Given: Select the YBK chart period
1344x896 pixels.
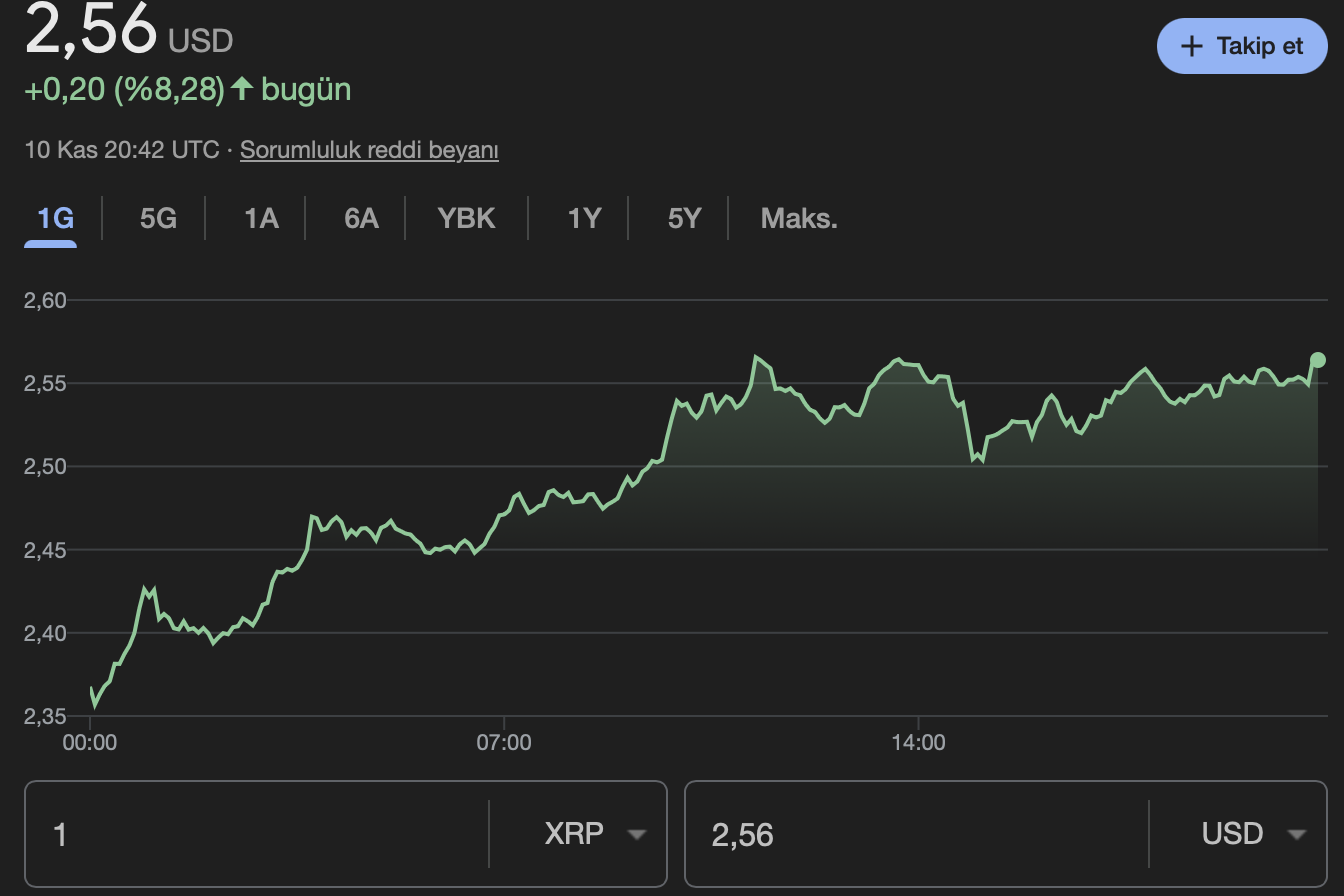Looking at the screenshot, I should (465, 218).
